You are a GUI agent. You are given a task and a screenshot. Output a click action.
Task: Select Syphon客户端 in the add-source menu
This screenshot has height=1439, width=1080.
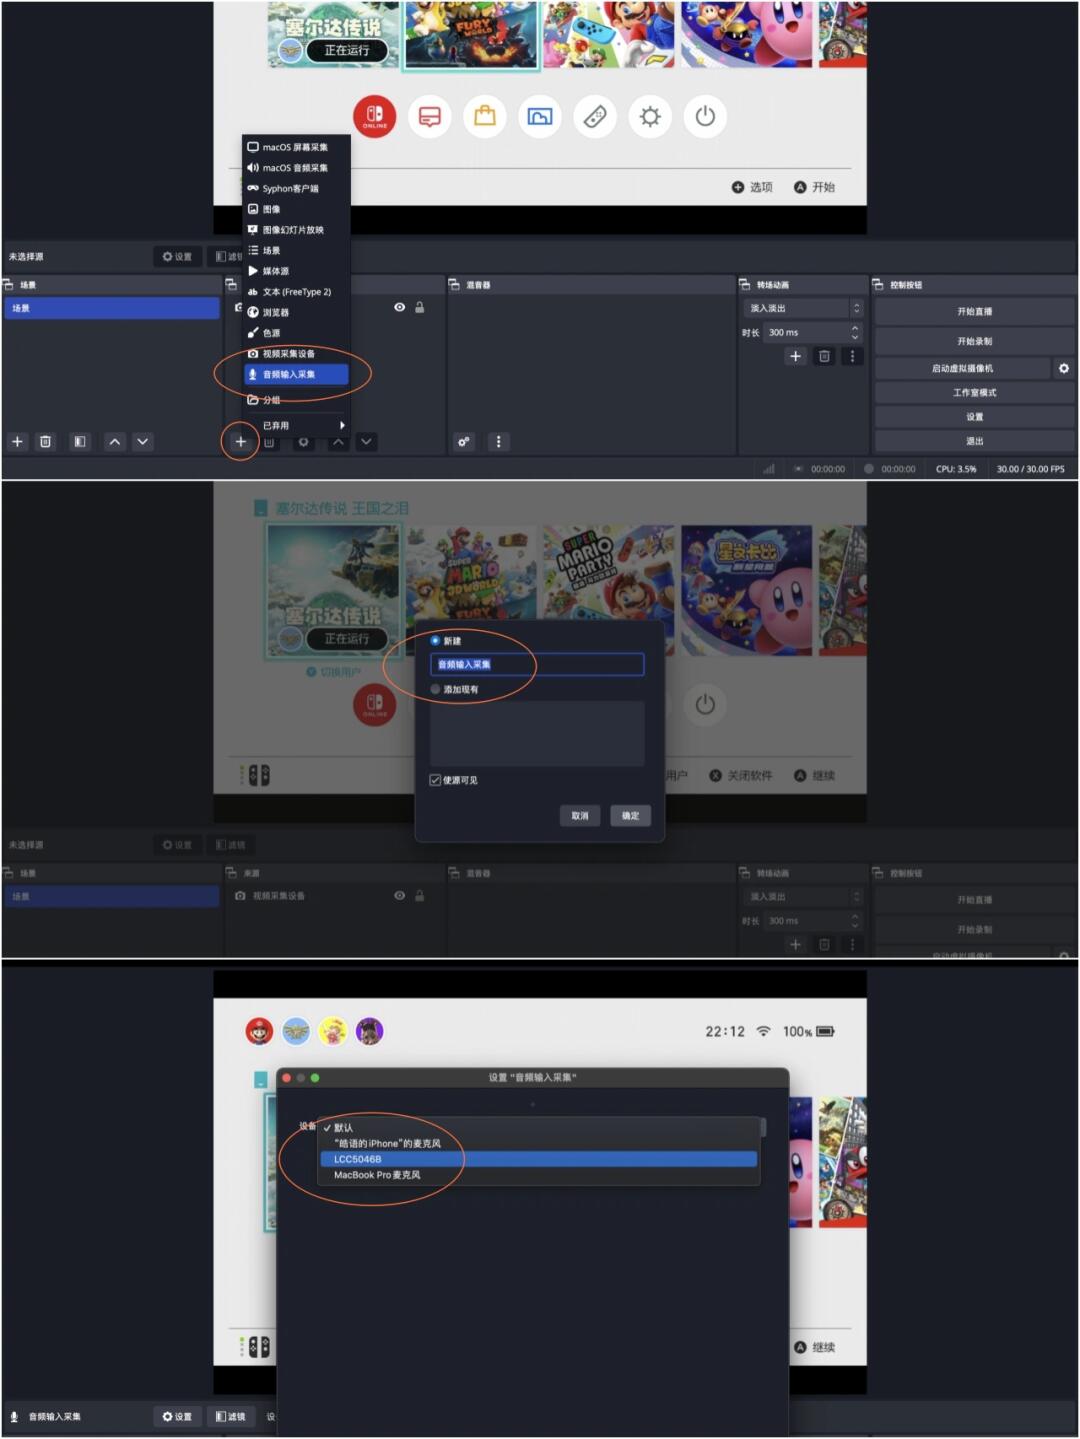pyautogui.click(x=296, y=188)
